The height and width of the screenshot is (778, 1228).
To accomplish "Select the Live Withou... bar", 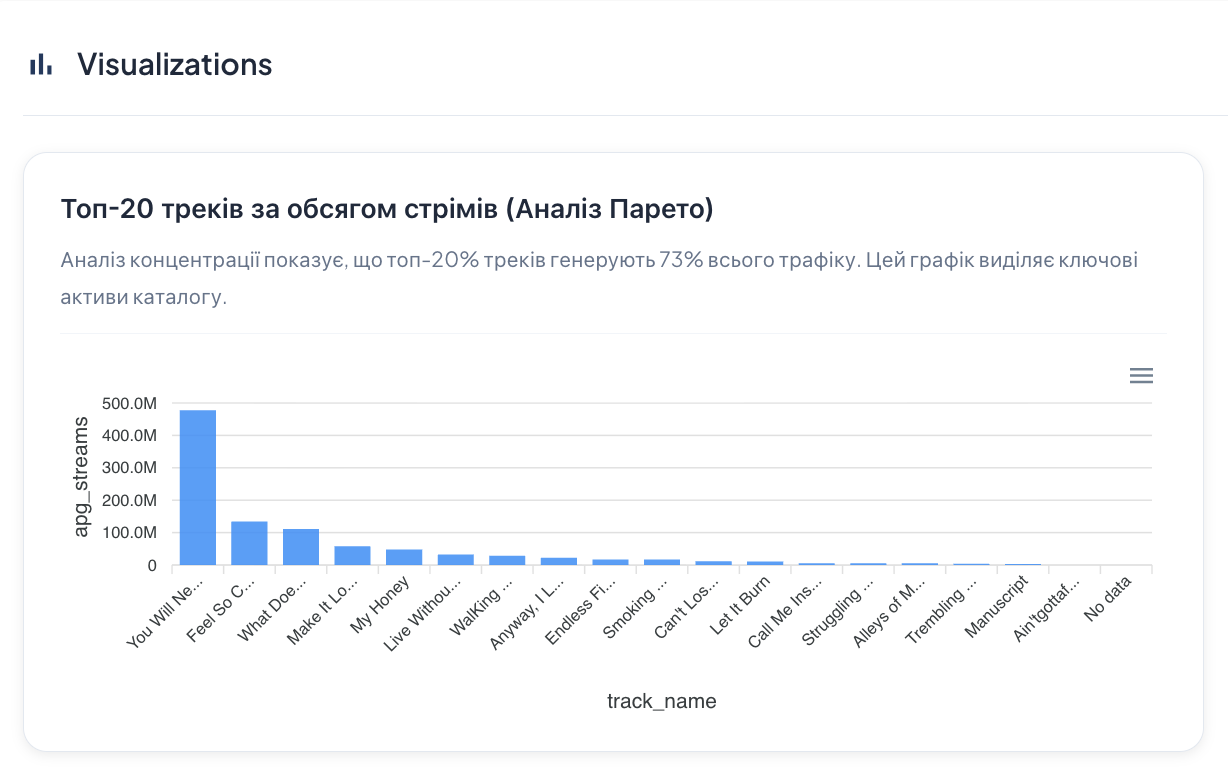I will coord(456,560).
